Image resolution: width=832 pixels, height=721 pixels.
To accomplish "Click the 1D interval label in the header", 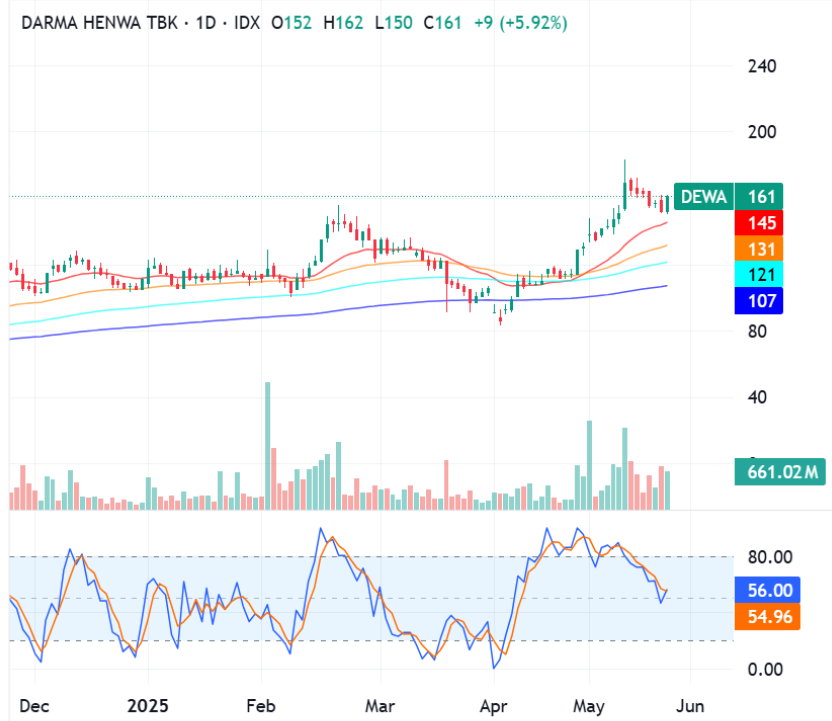I will coord(206,23).
